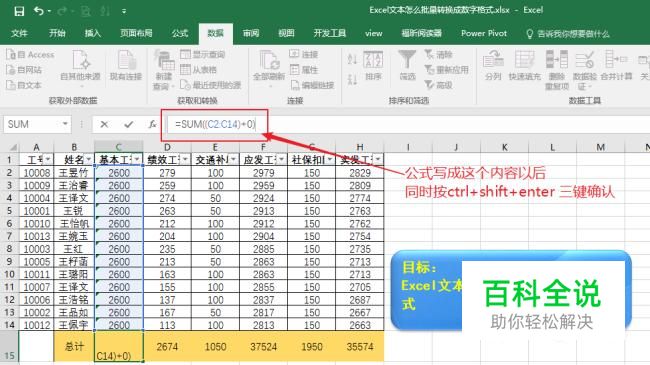Open filter dropdown on 交通补助 header
The height and width of the screenshot is (365, 650).
(x=233, y=159)
